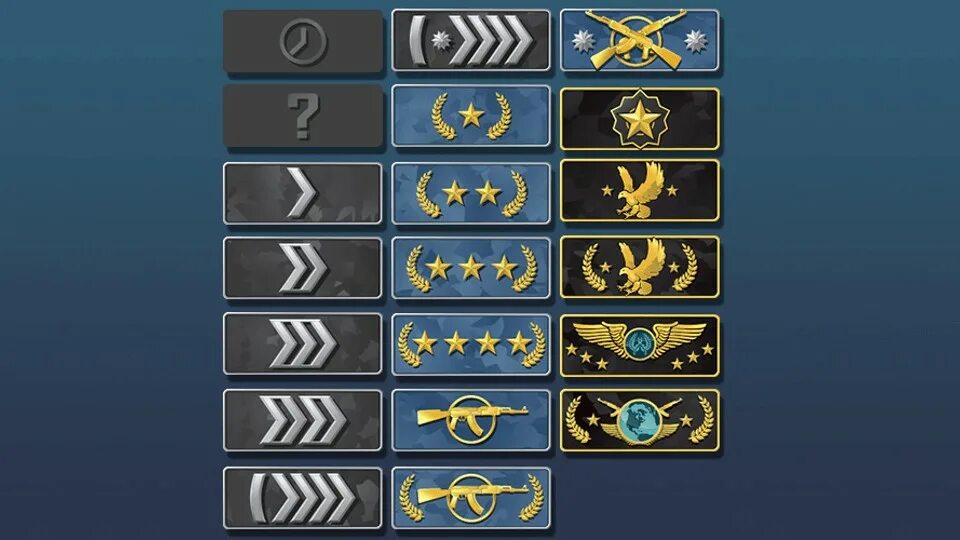Image resolution: width=960 pixels, height=540 pixels.
Task: Select the Gold Nova one-star badge
Action: pos(471,116)
